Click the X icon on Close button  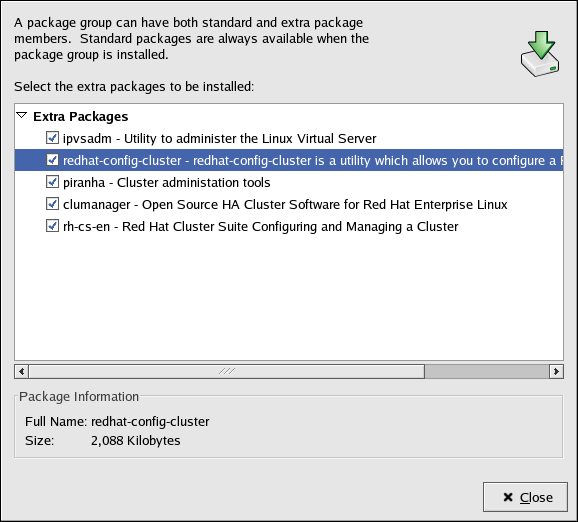pos(508,497)
